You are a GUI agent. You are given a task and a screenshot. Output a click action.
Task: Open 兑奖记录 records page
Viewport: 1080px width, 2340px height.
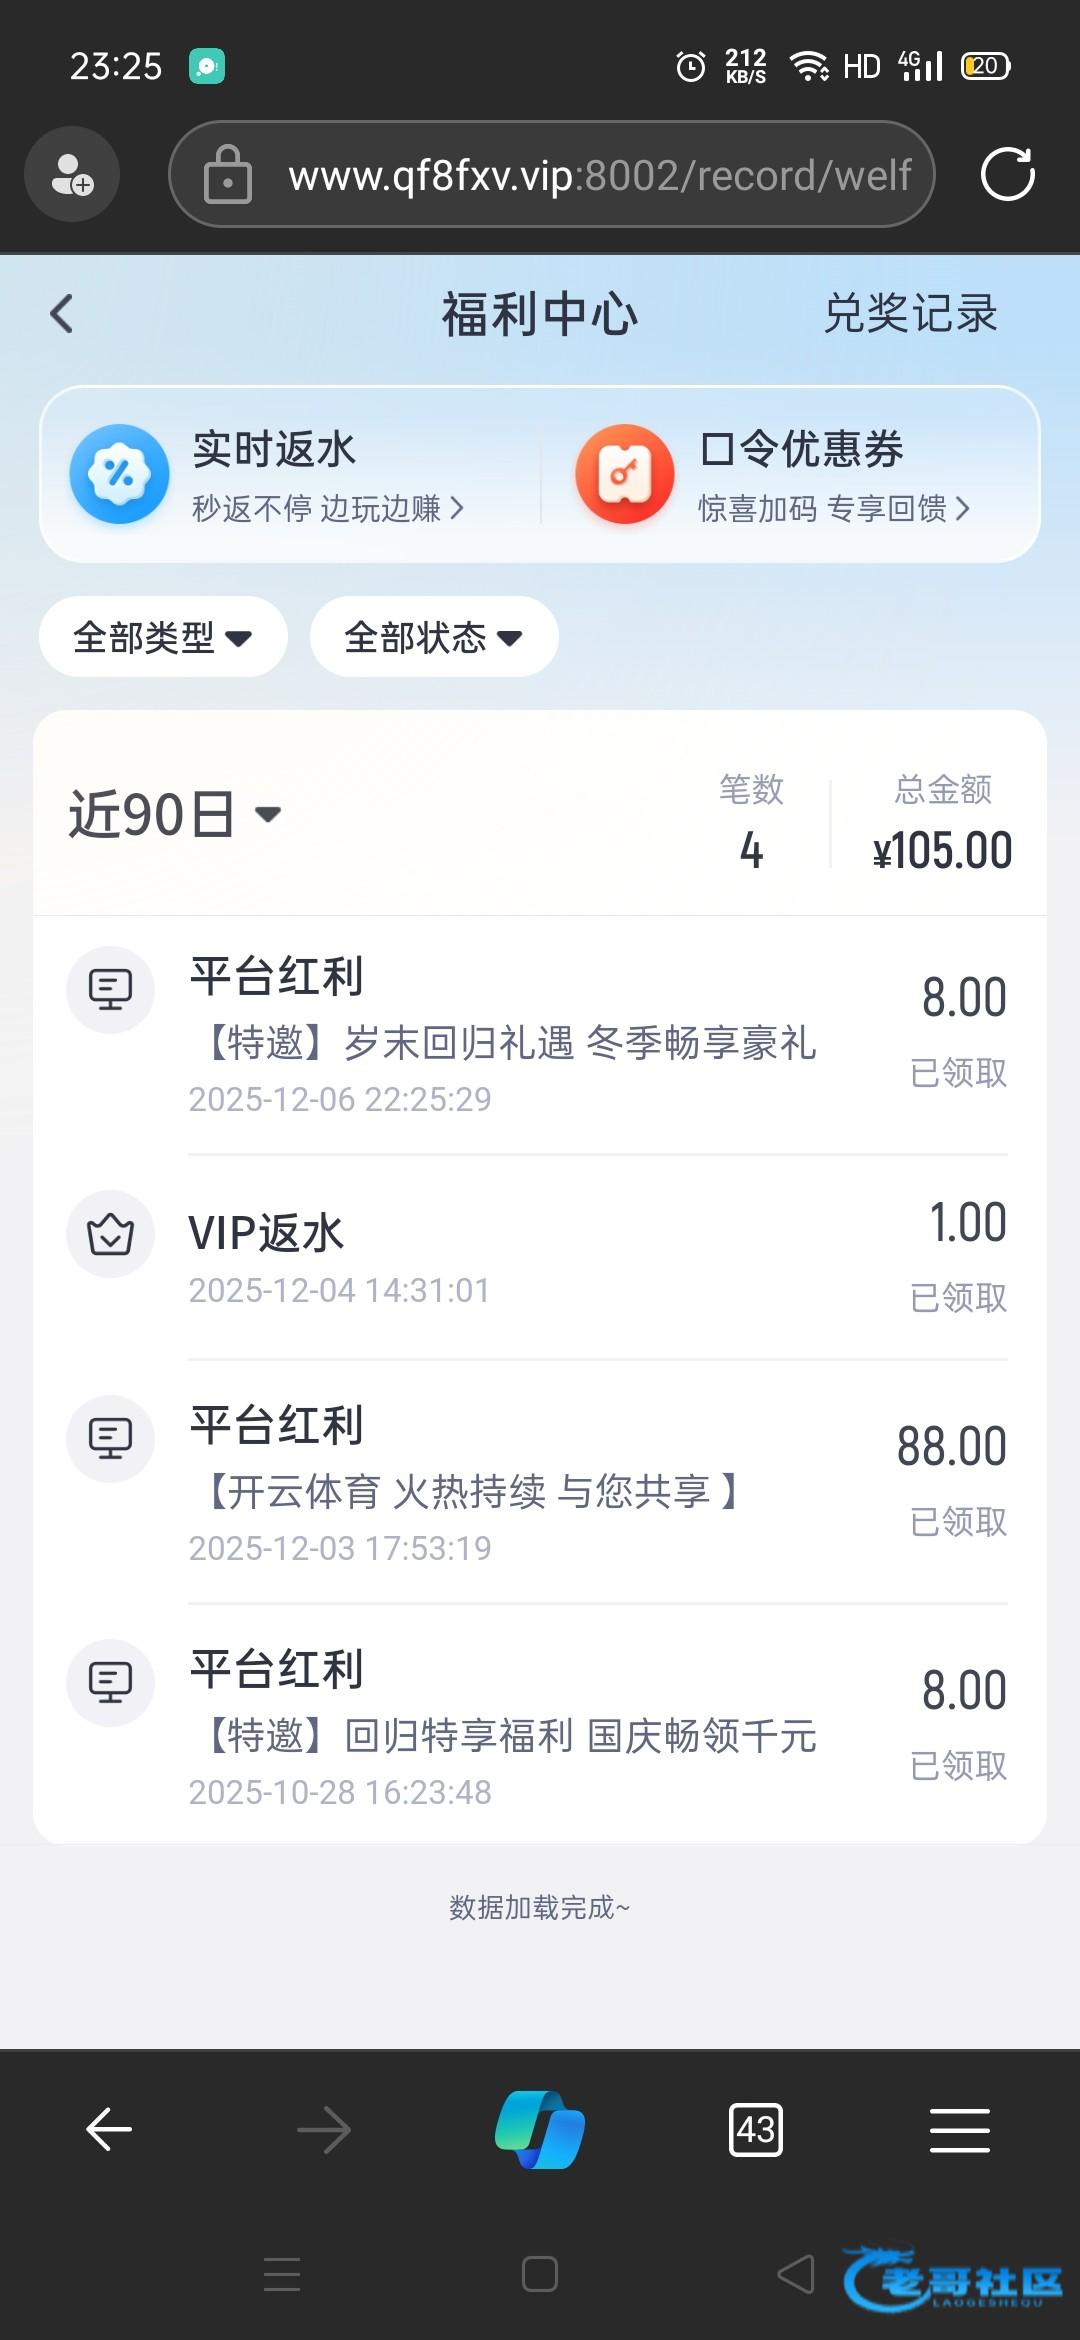click(910, 313)
